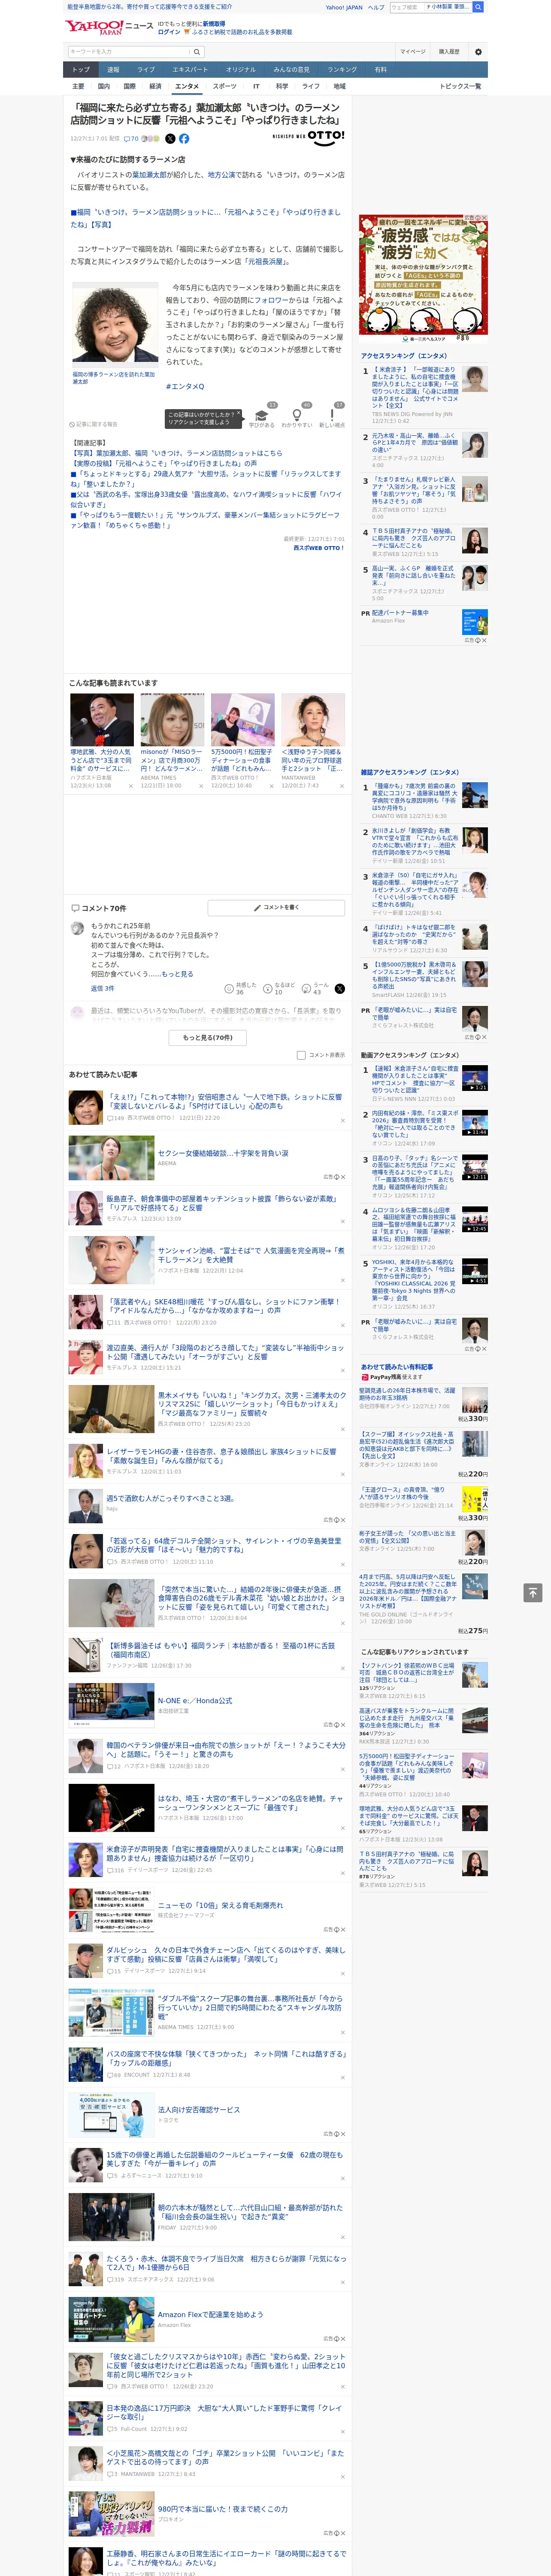Viewport: 551px width, 2576px height.
Task: Toggle the コメント非表示 checkbox
Action: coord(301,1055)
